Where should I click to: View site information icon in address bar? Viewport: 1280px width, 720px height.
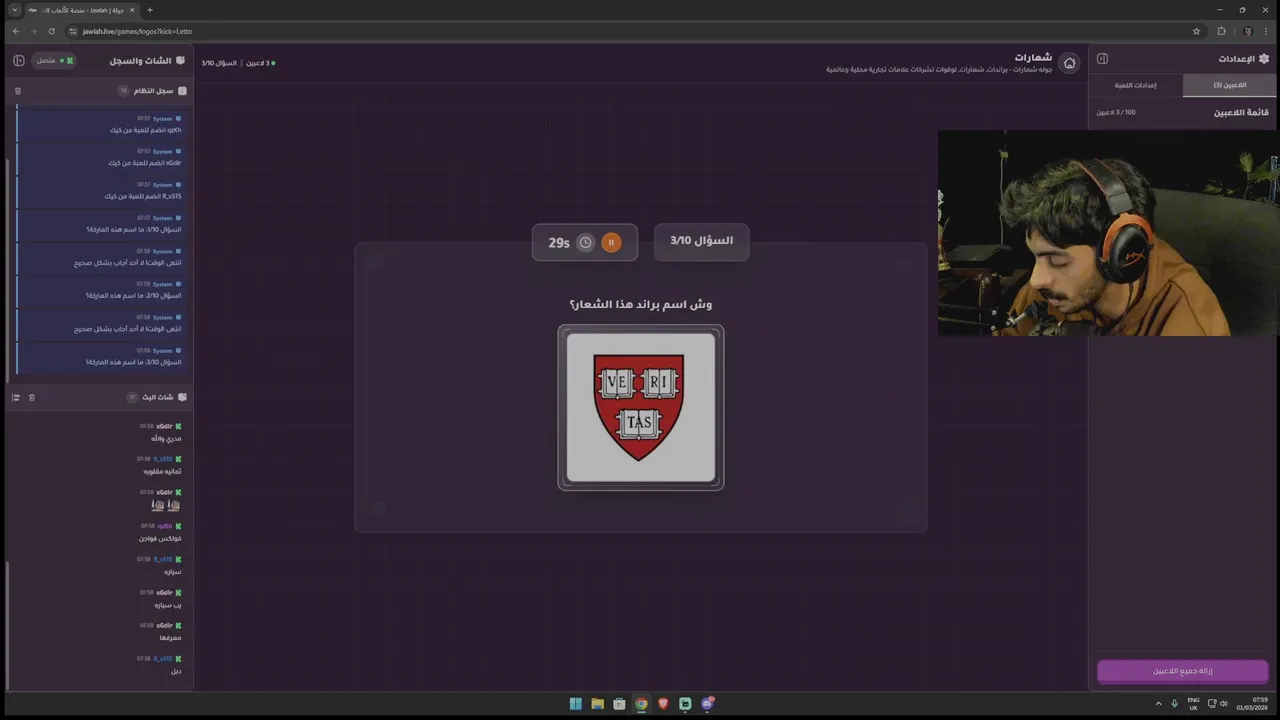(x=73, y=31)
